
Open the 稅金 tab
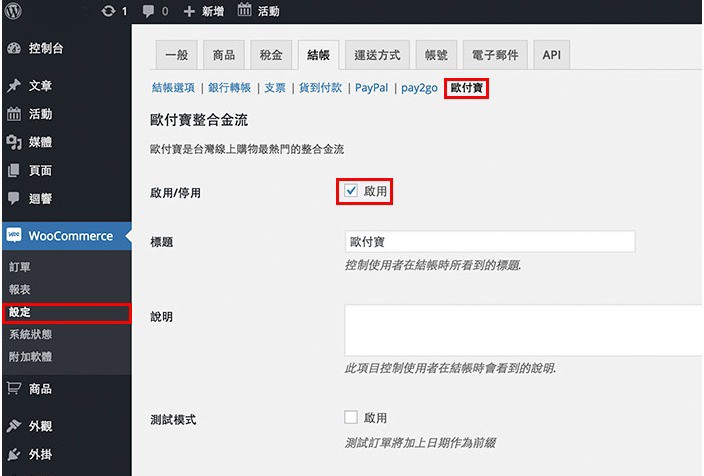click(x=271, y=55)
